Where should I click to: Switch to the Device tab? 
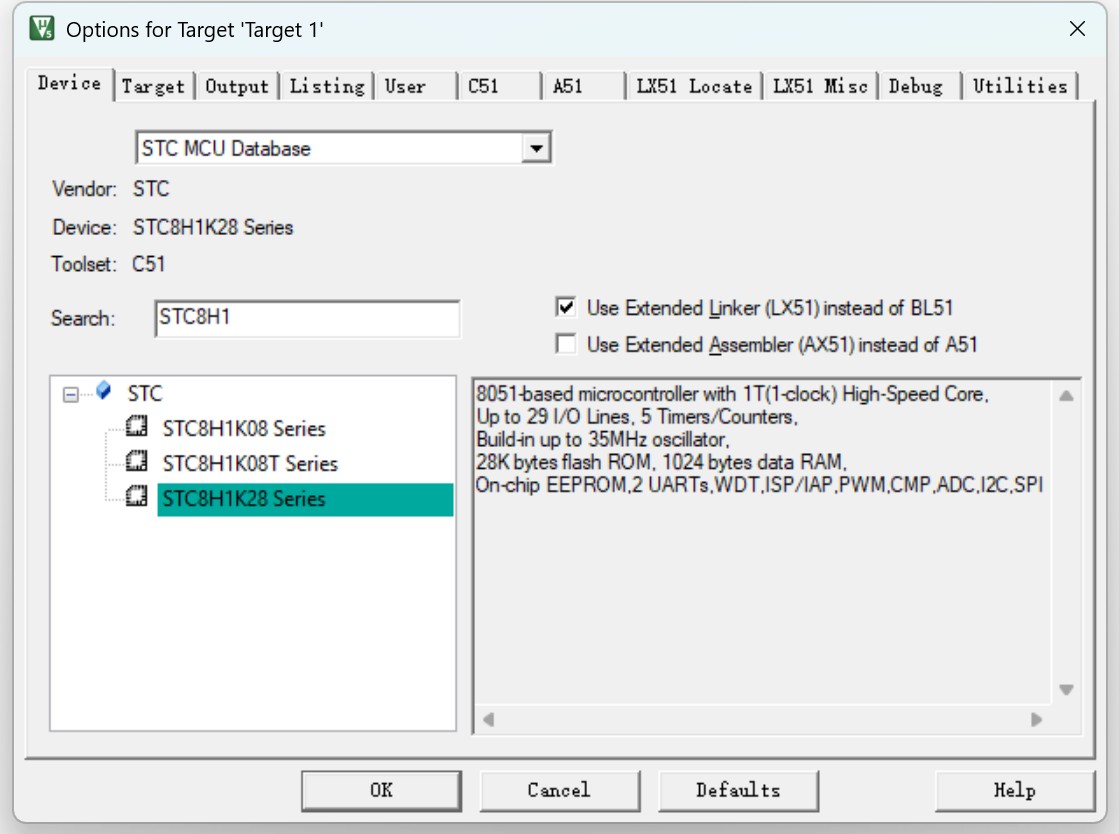click(x=69, y=83)
